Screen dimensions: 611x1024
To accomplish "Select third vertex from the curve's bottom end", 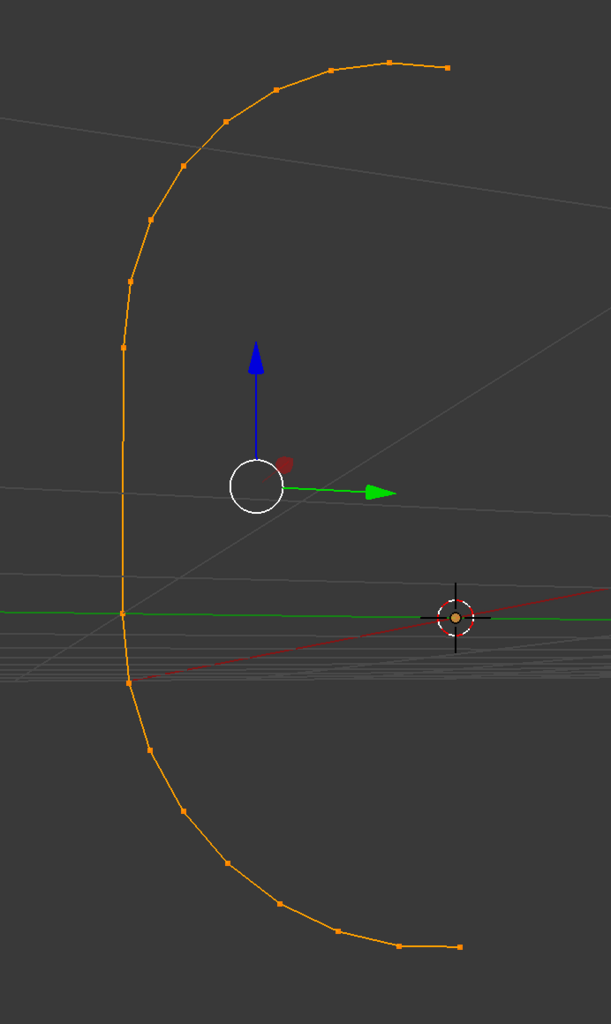I will pos(337,931).
